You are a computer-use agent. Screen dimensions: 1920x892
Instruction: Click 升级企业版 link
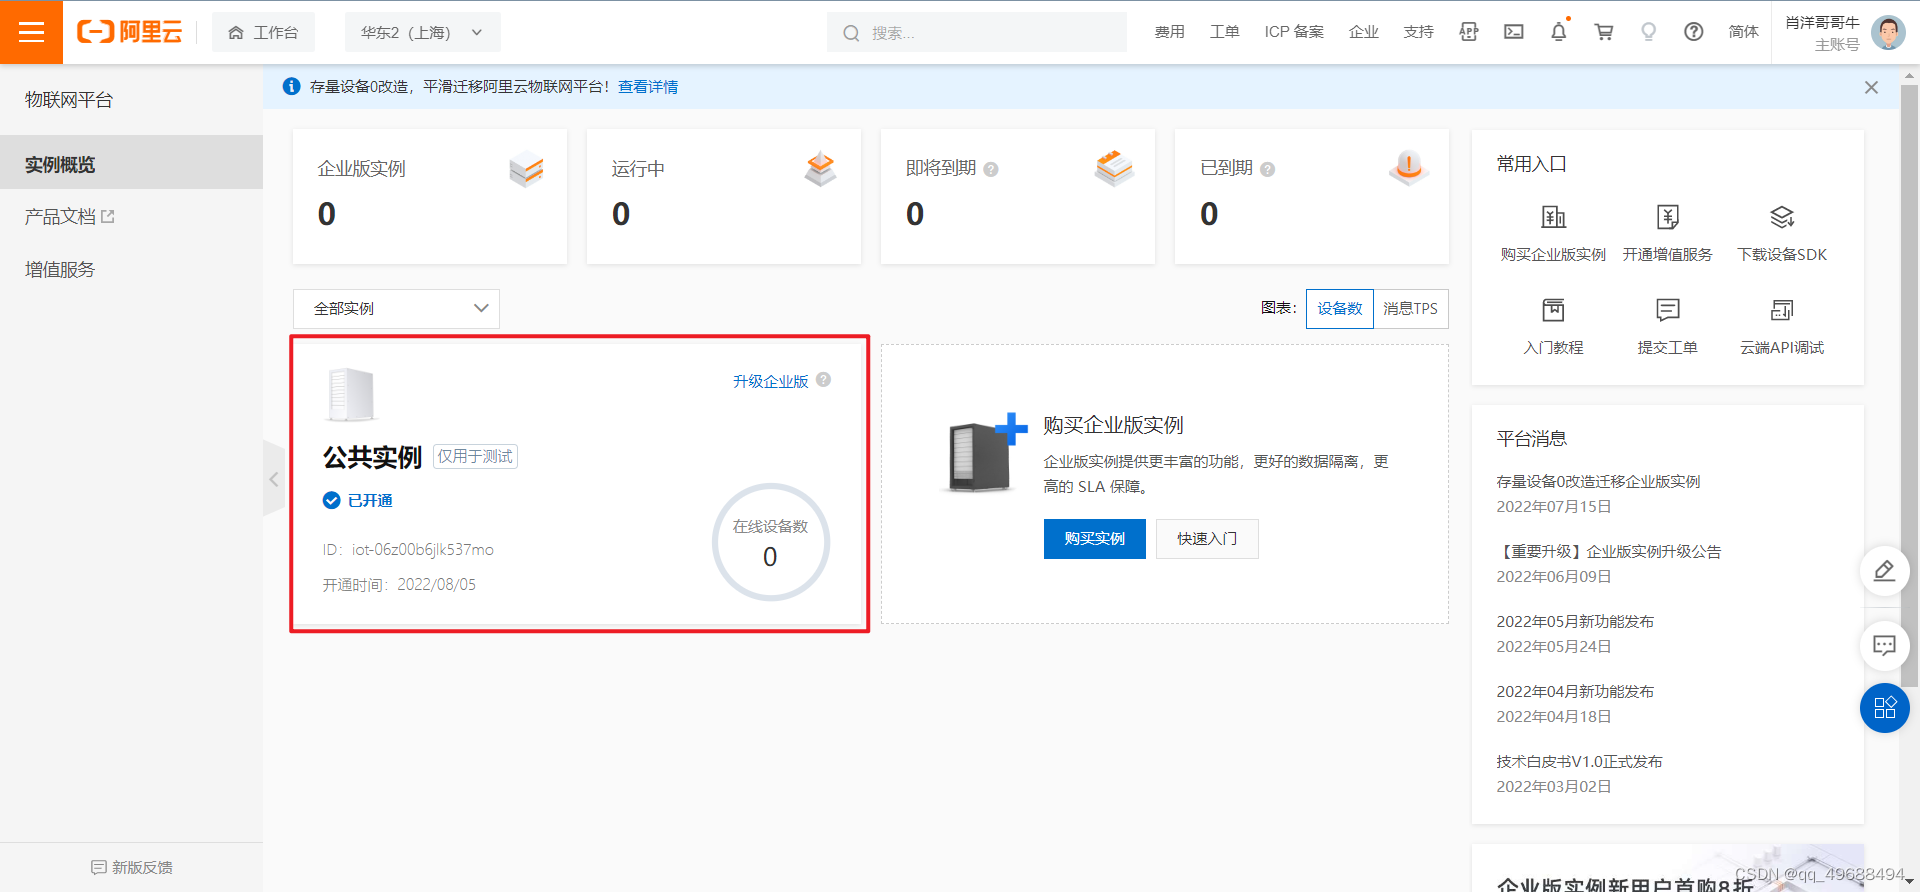tap(770, 381)
